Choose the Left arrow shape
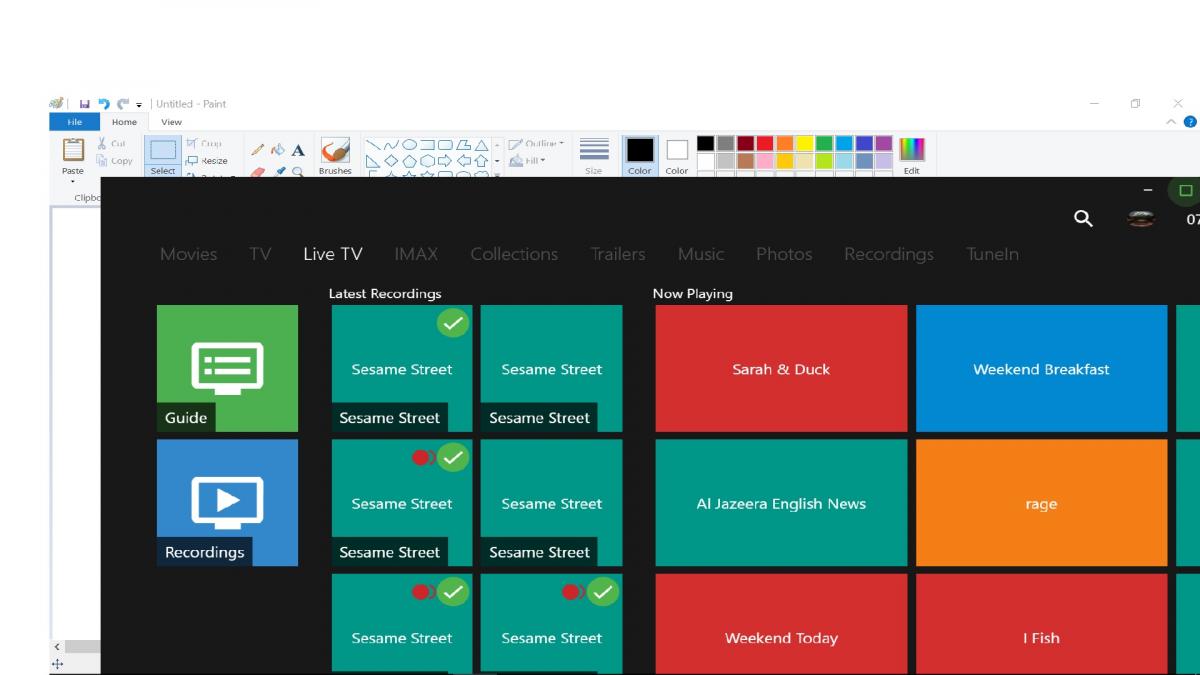Viewport: 1200px width, 675px height. click(x=463, y=160)
